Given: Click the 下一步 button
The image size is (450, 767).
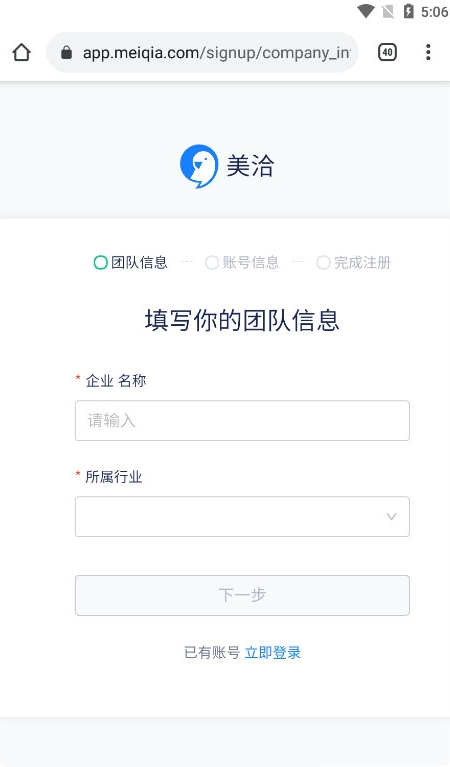Looking at the screenshot, I should click(x=242, y=595).
